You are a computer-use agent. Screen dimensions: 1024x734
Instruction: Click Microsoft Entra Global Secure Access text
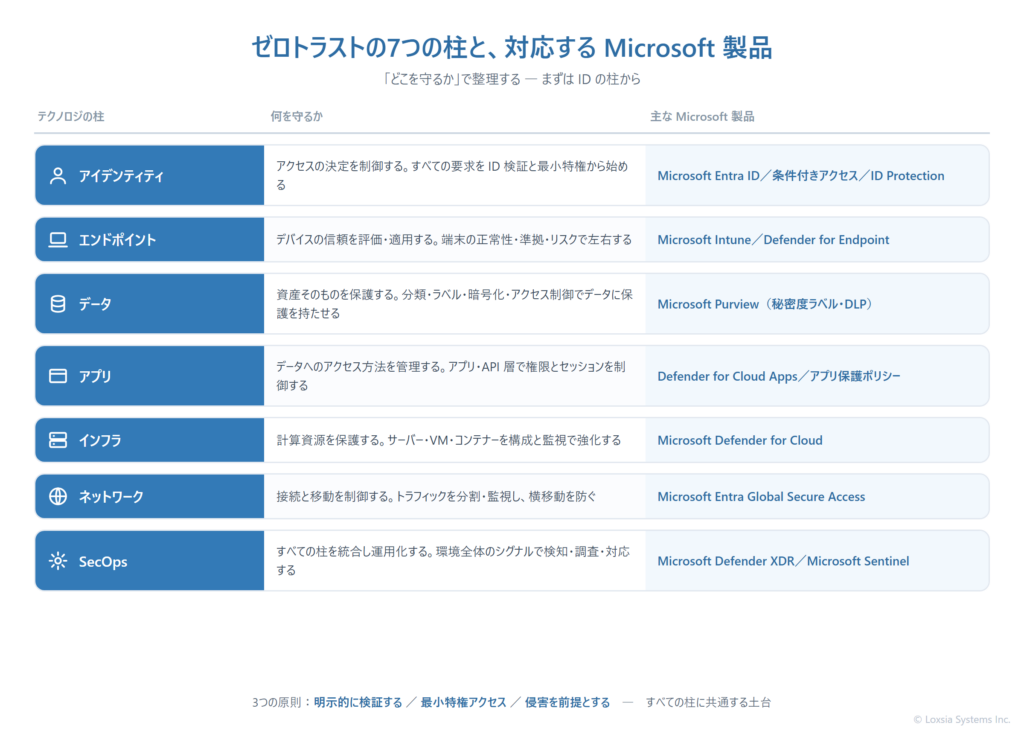761,496
